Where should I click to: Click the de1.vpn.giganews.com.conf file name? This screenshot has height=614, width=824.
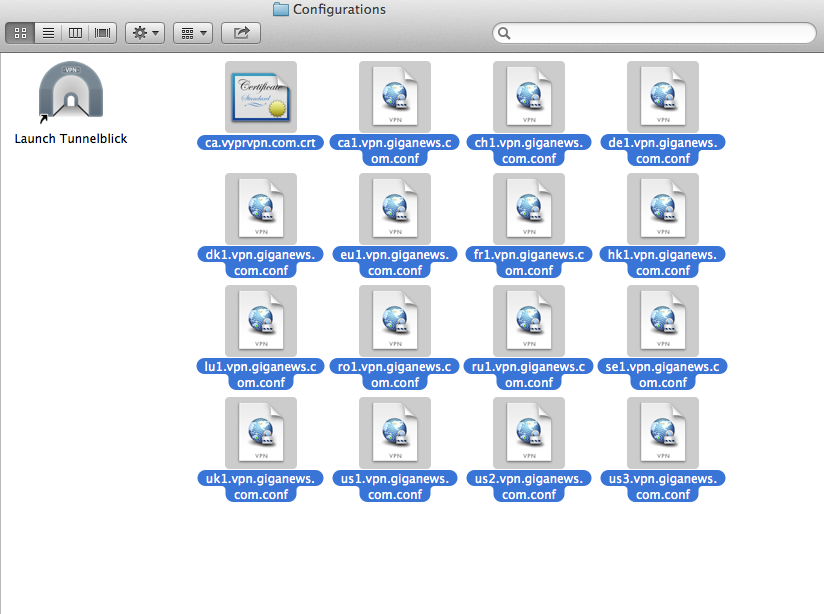(x=663, y=150)
